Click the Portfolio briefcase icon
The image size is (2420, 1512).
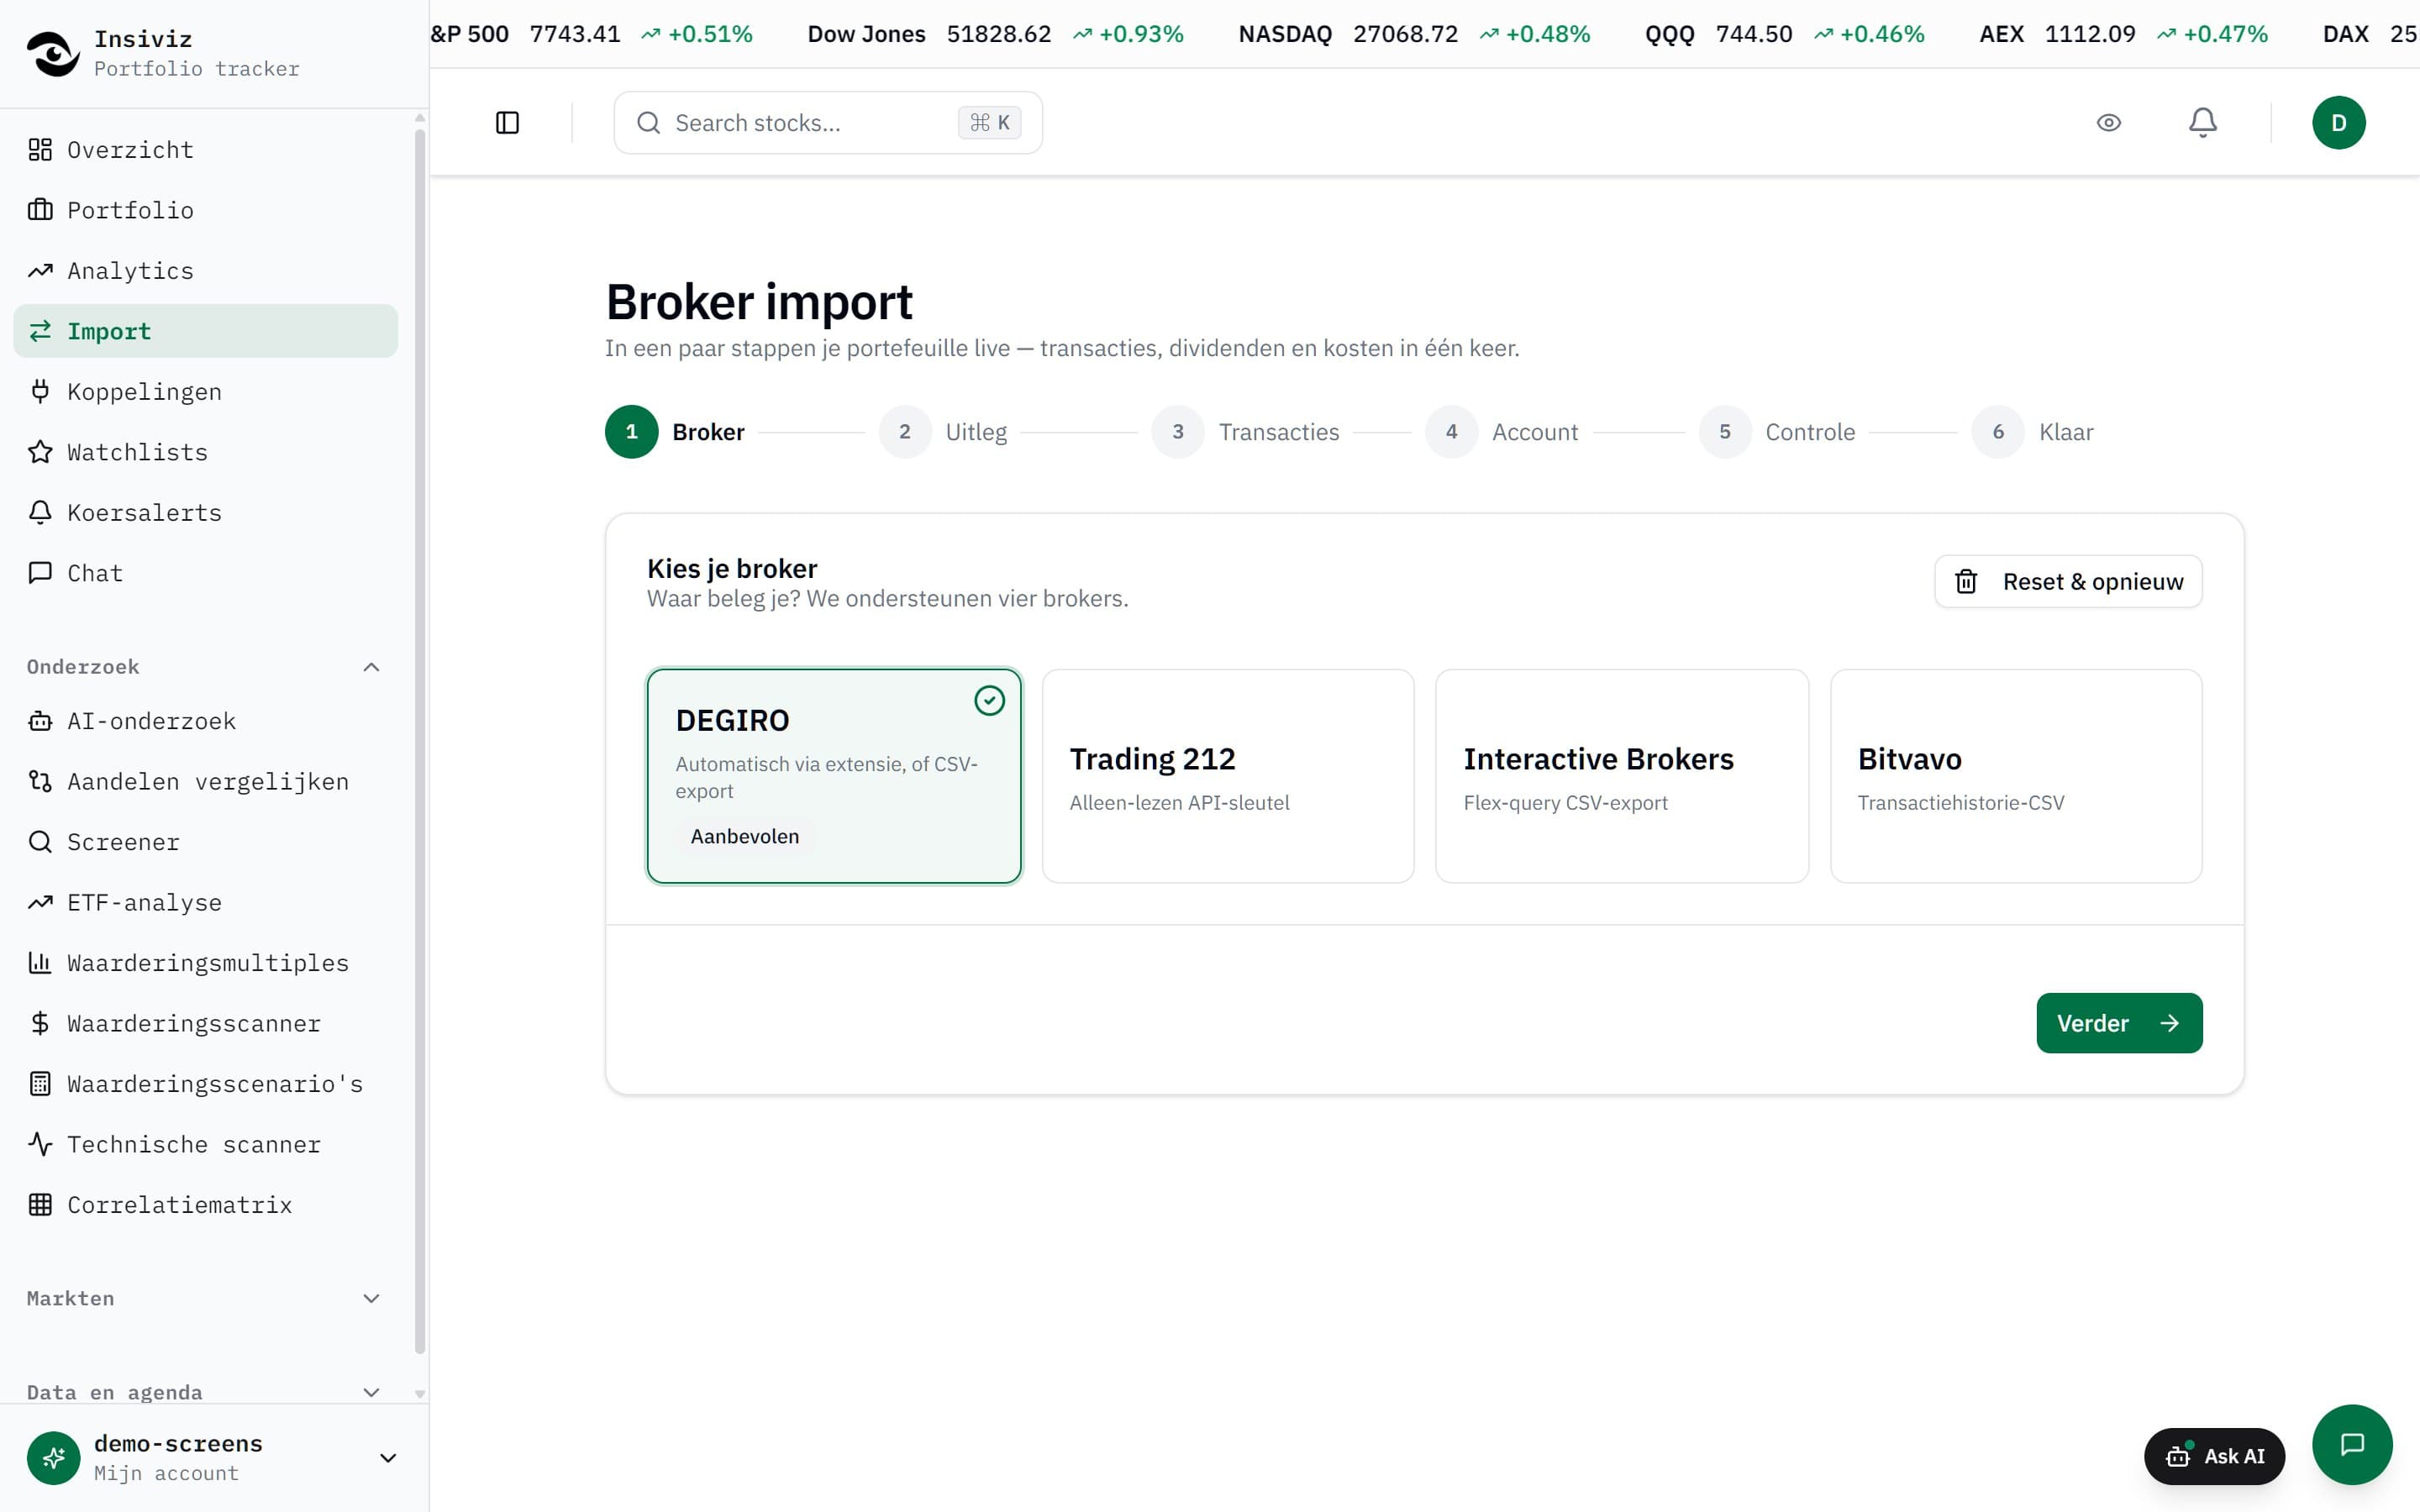click(x=40, y=210)
